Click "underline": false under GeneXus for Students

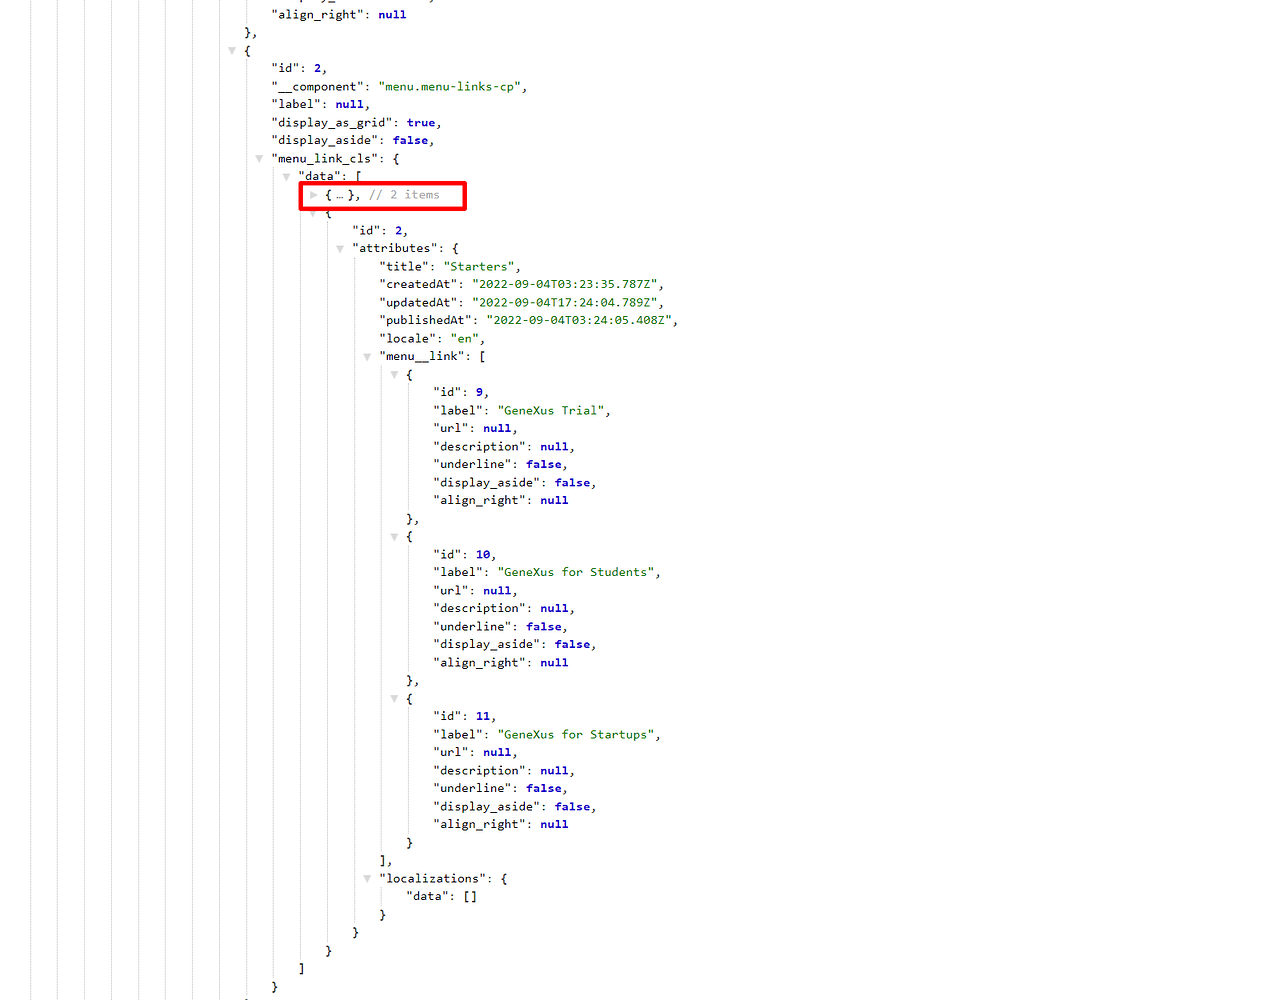500,626
